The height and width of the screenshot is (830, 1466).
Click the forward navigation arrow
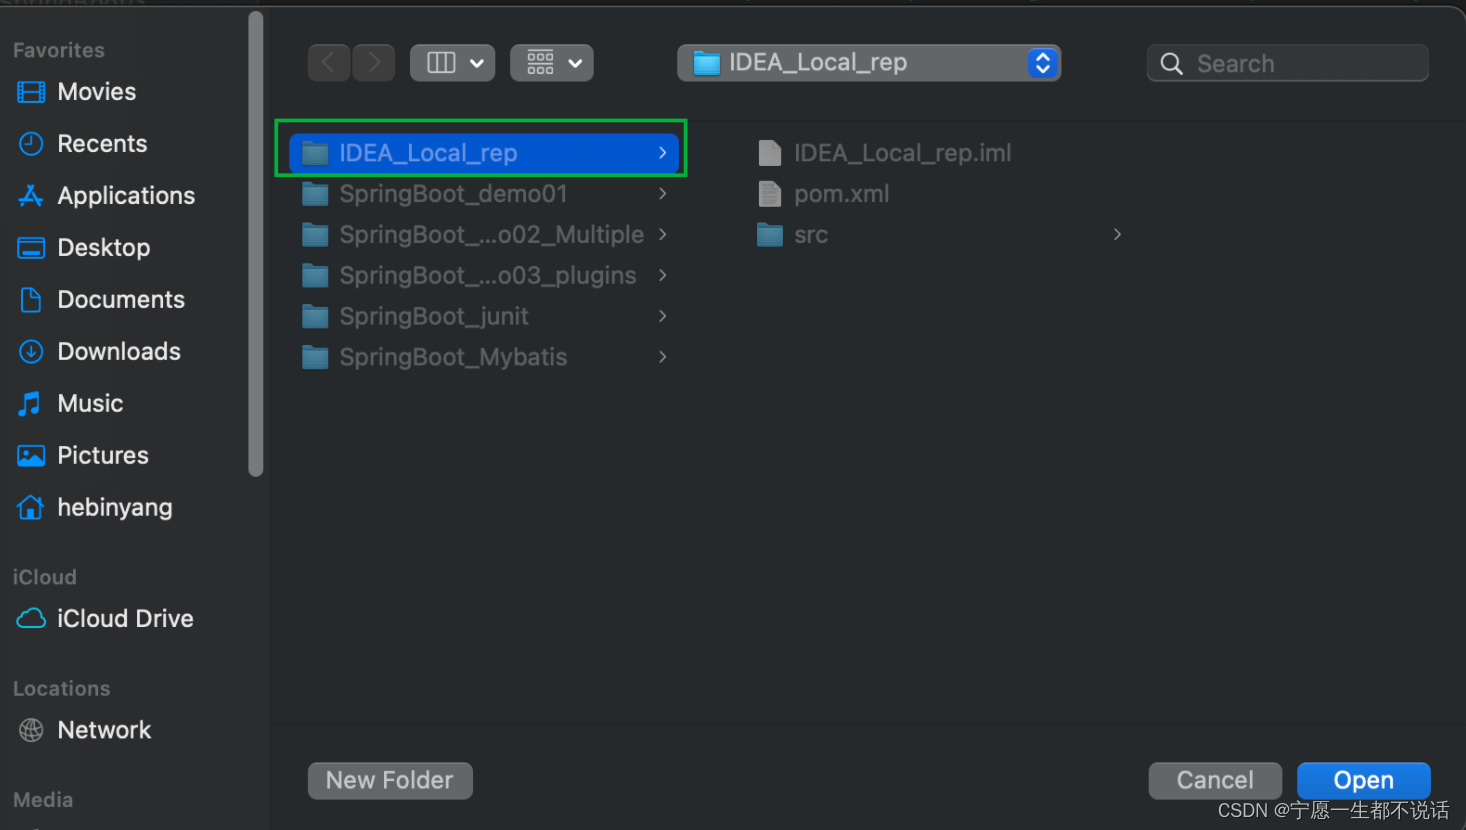[x=374, y=63]
